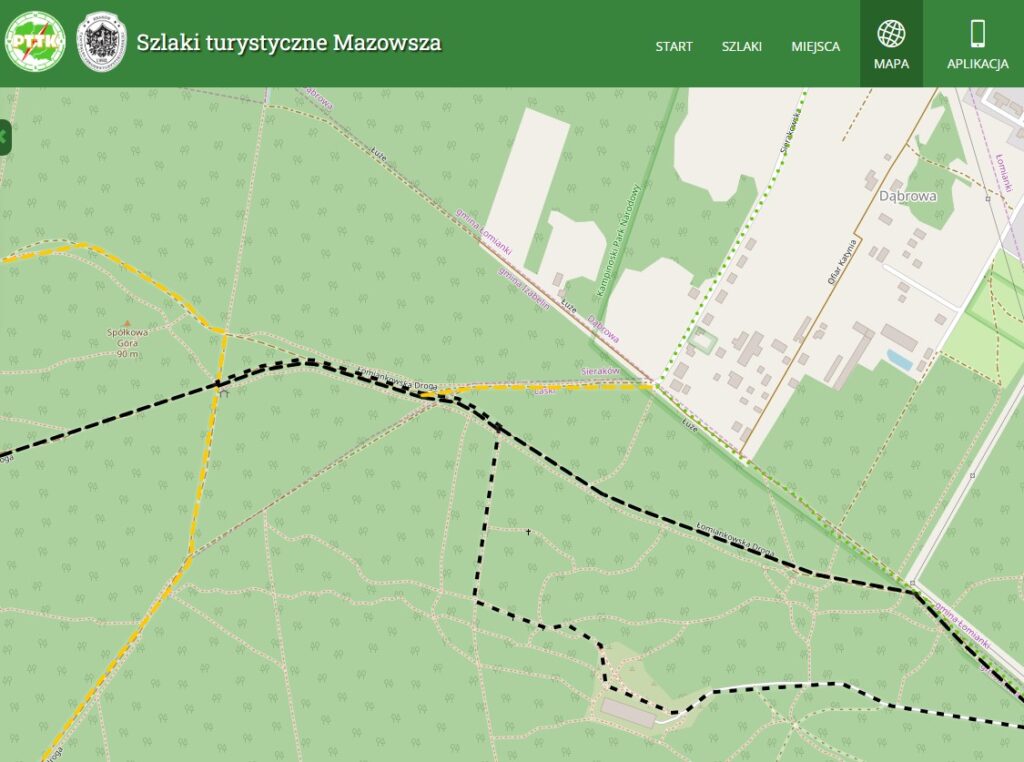Click the crest emblem beside the PTTK logo
Screen dimensions: 1024x762
click(x=101, y=43)
